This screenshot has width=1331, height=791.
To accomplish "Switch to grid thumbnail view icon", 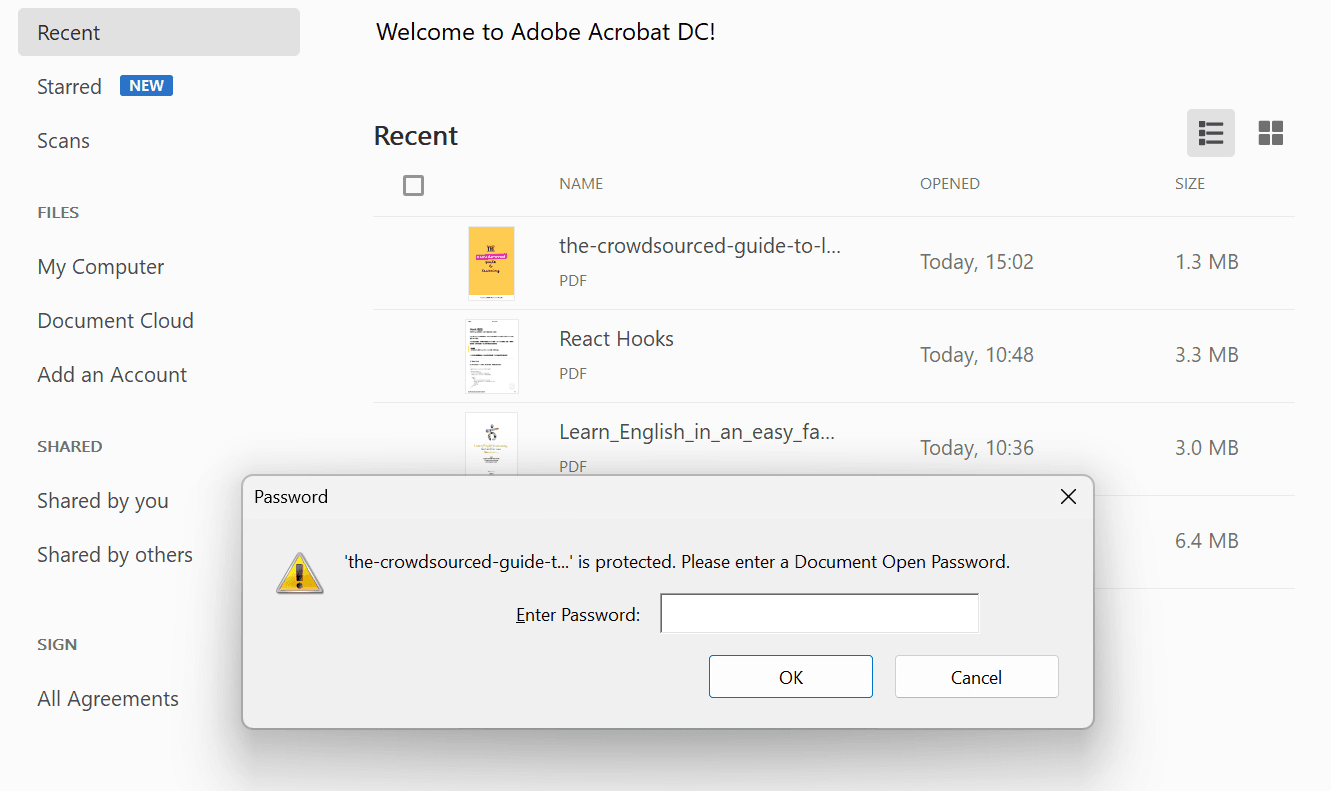I will click(x=1271, y=133).
